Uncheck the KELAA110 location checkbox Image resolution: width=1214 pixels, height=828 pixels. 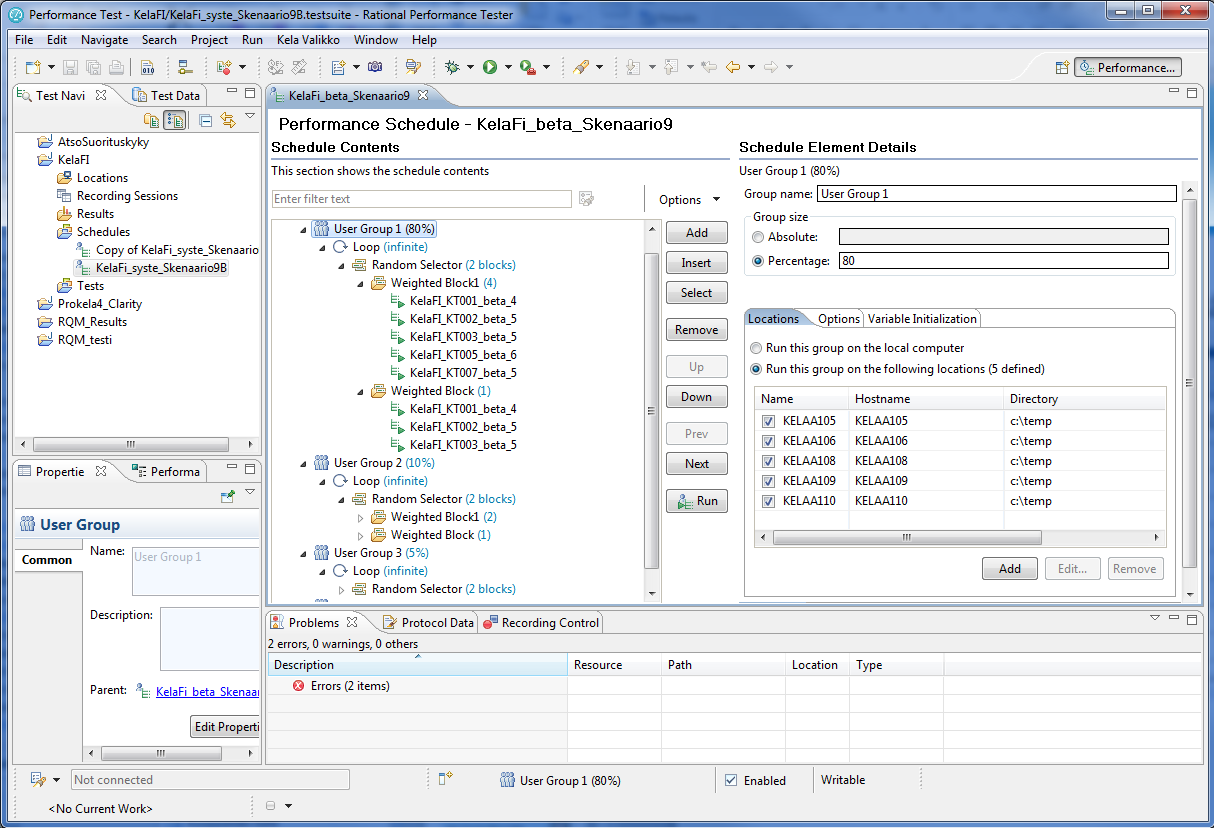pos(769,501)
